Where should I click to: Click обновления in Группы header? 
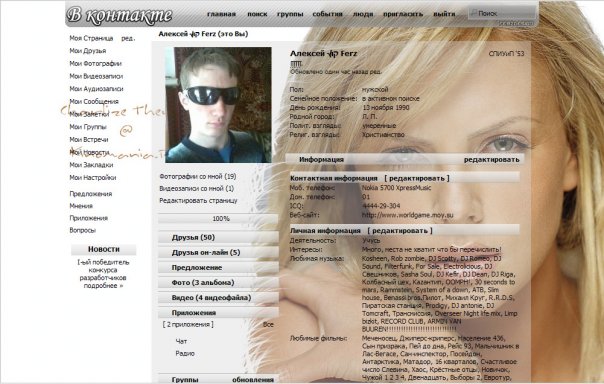point(253,379)
